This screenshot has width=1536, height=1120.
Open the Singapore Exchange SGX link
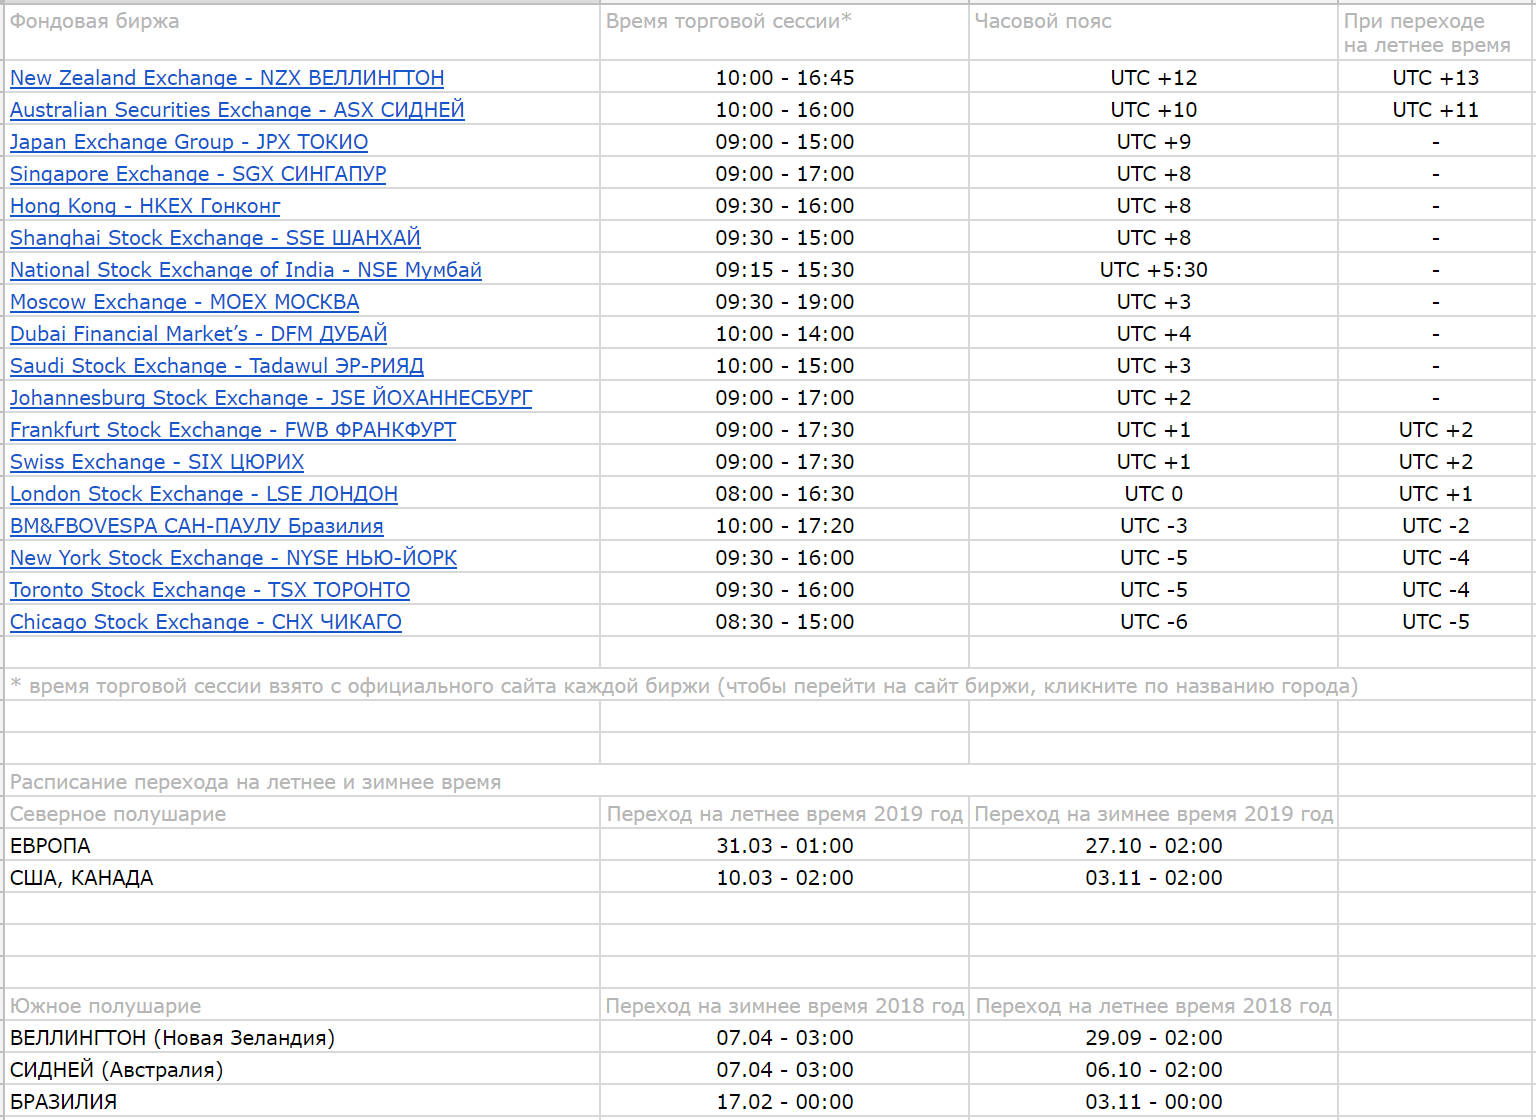coord(198,174)
